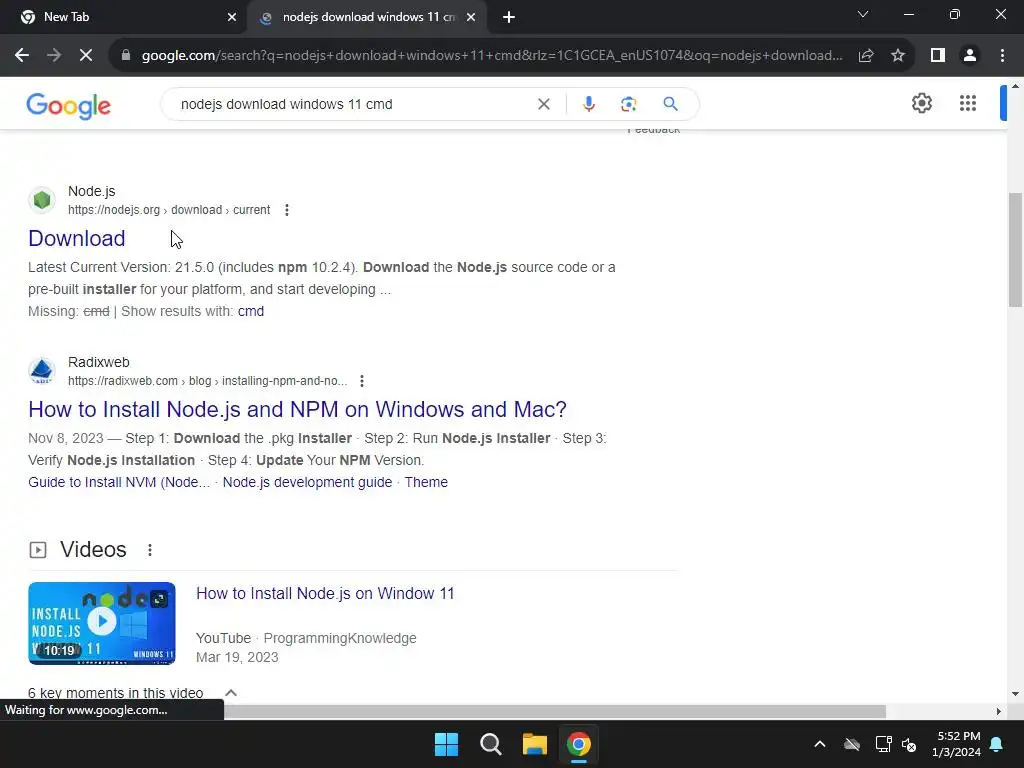The image size is (1024, 768).
Task: Open the Chrome side panel
Action: click(938, 56)
